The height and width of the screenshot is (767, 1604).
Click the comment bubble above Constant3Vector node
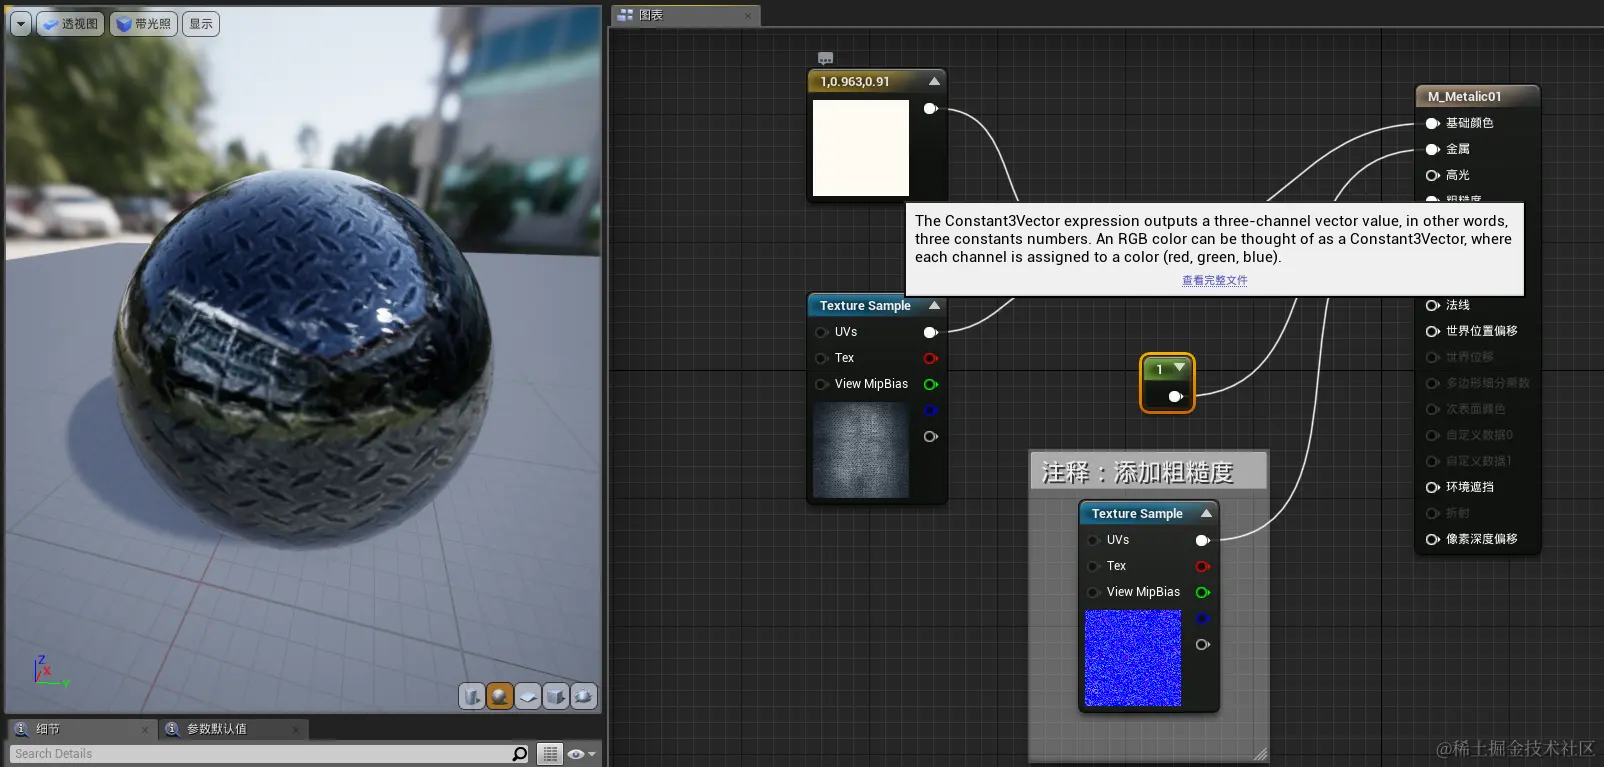tap(825, 58)
